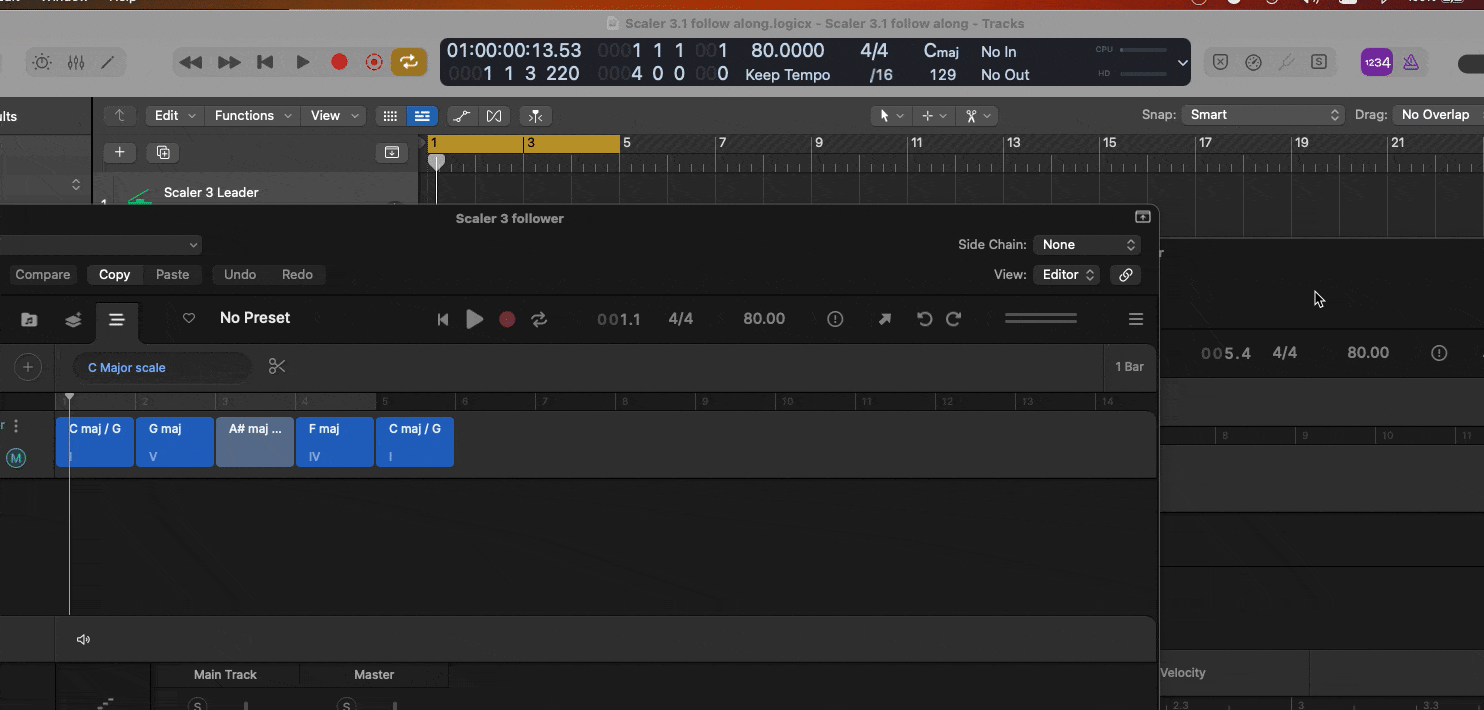This screenshot has height=710, width=1484.
Task: Toggle loop in Scaler transport
Action: [x=539, y=319]
